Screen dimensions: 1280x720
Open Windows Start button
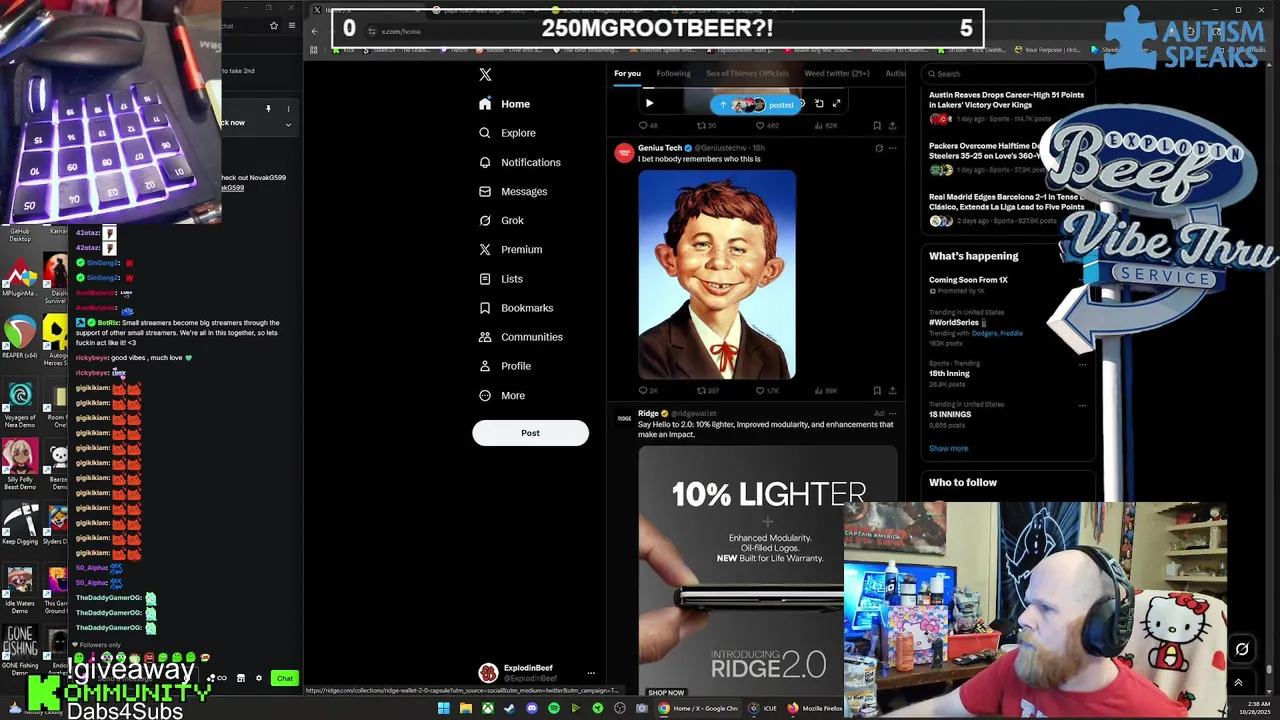pos(443,709)
